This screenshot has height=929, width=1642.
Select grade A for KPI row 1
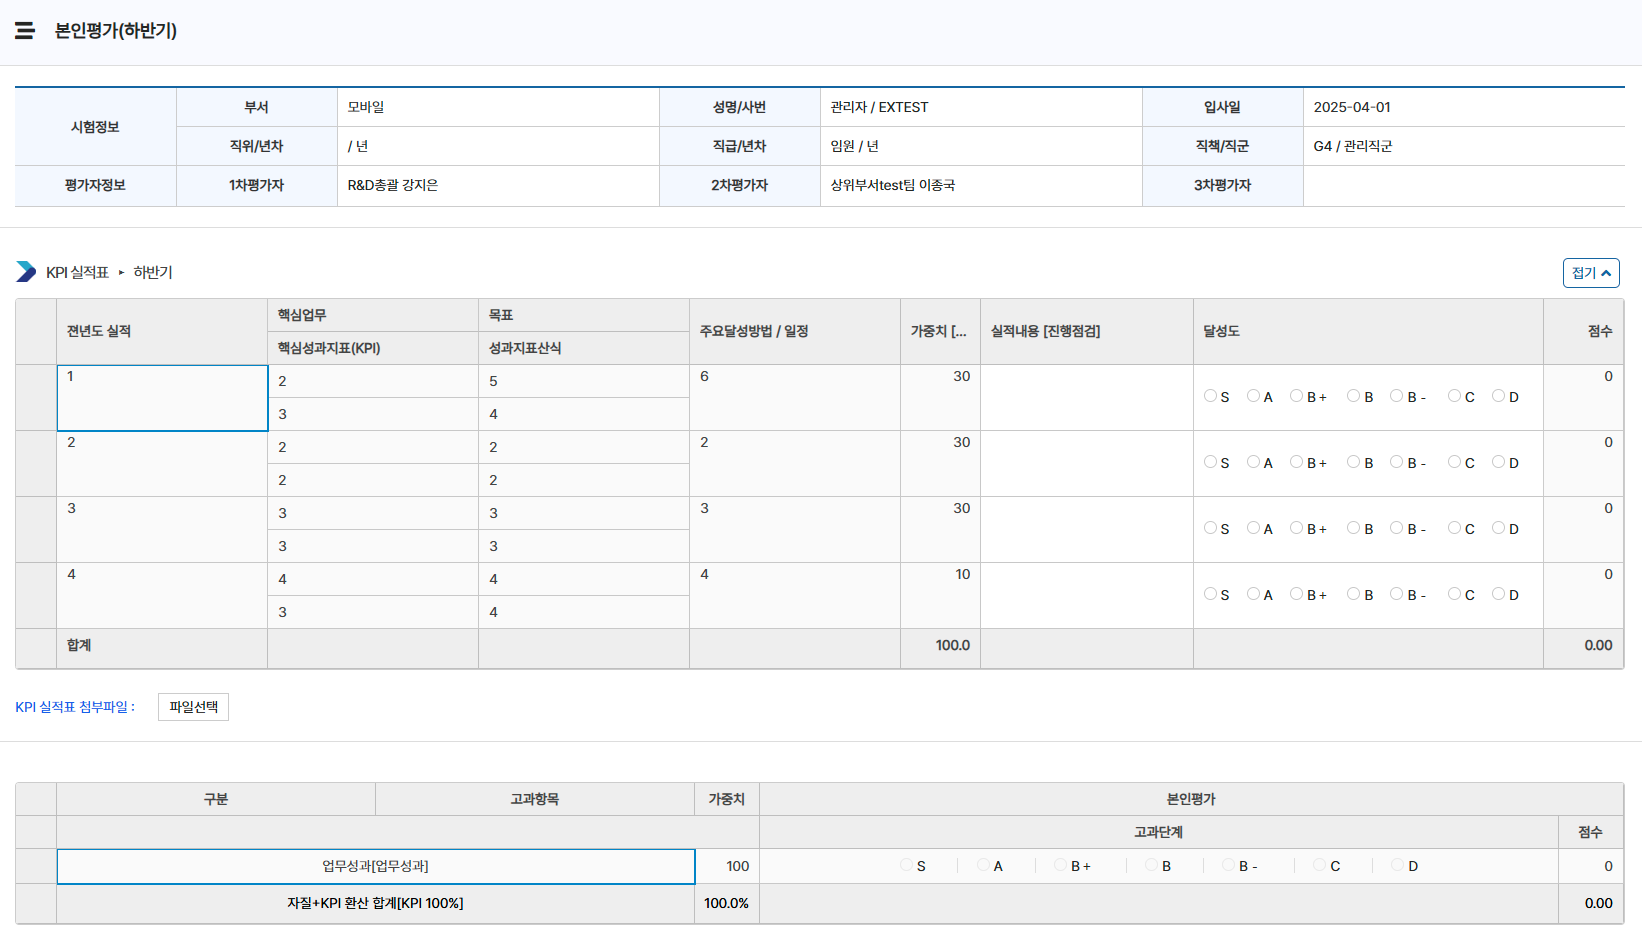click(1253, 396)
